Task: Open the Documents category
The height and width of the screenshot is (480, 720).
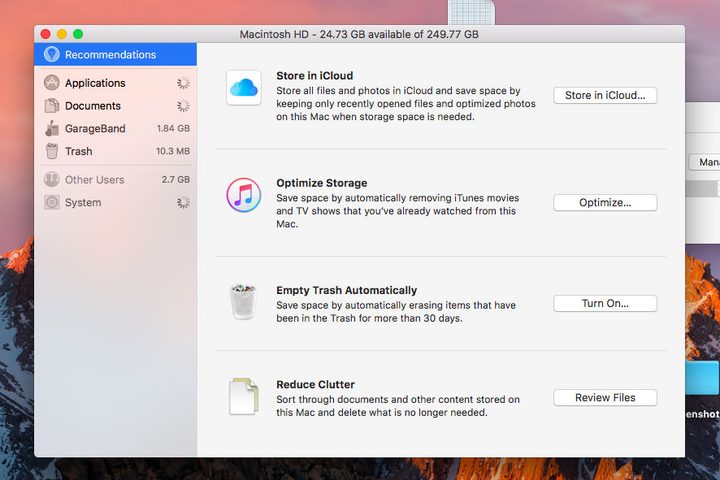Action: (115, 106)
